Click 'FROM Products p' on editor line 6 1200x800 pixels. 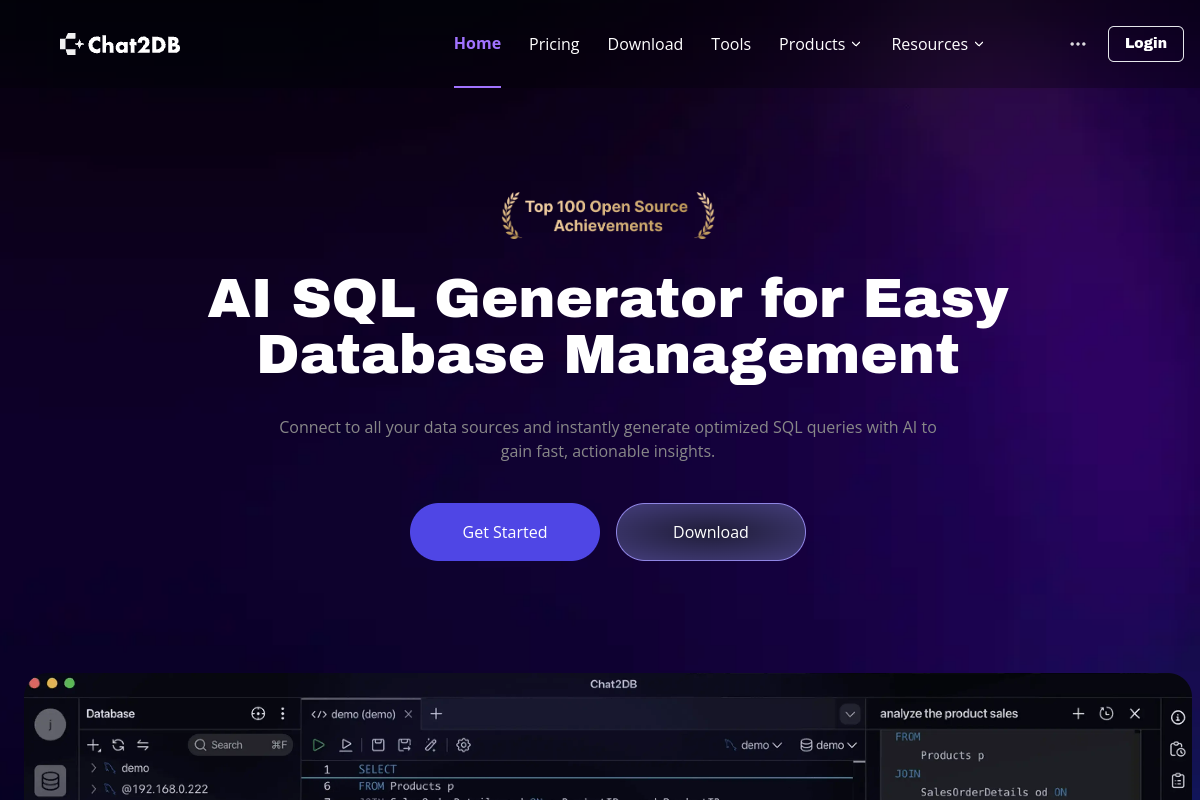click(406, 787)
